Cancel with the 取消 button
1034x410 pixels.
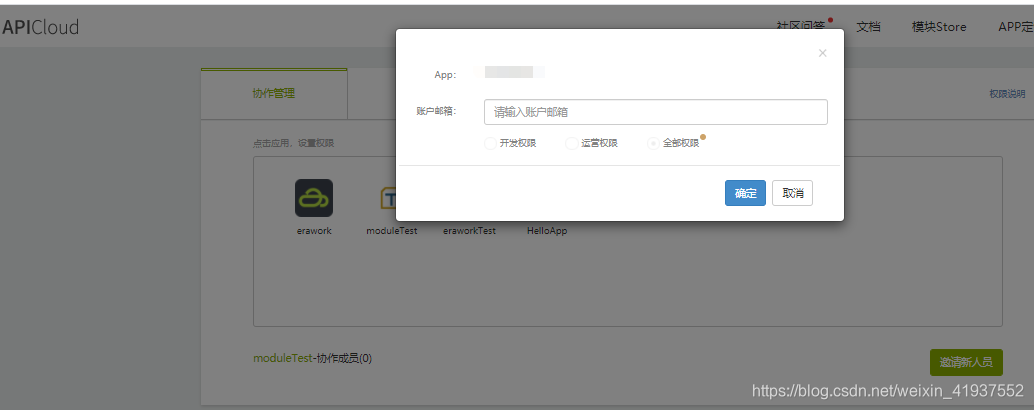tap(793, 193)
